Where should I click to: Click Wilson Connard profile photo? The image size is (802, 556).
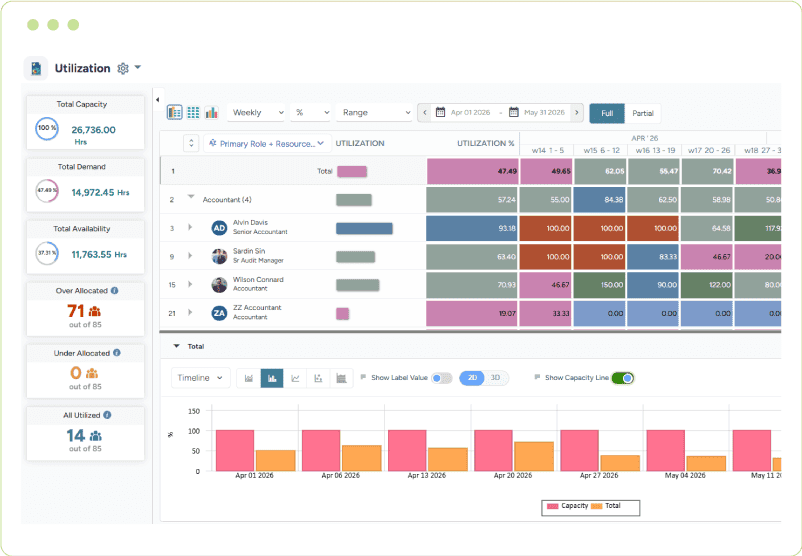[219, 285]
